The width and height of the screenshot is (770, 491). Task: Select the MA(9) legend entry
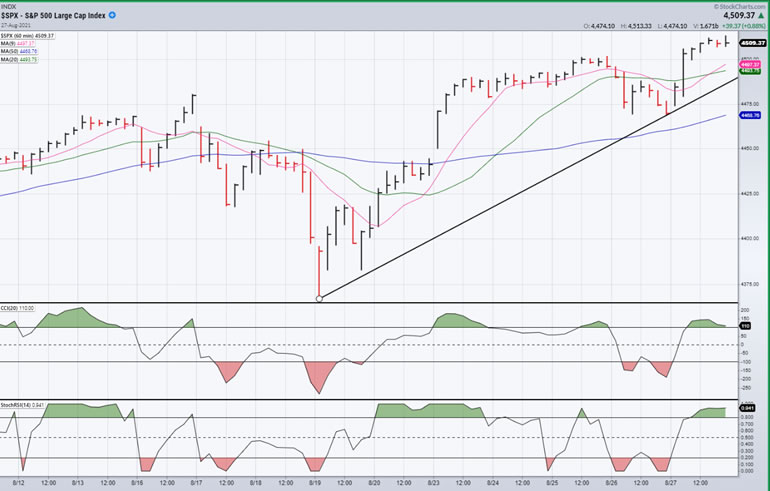pyautogui.click(x=18, y=44)
